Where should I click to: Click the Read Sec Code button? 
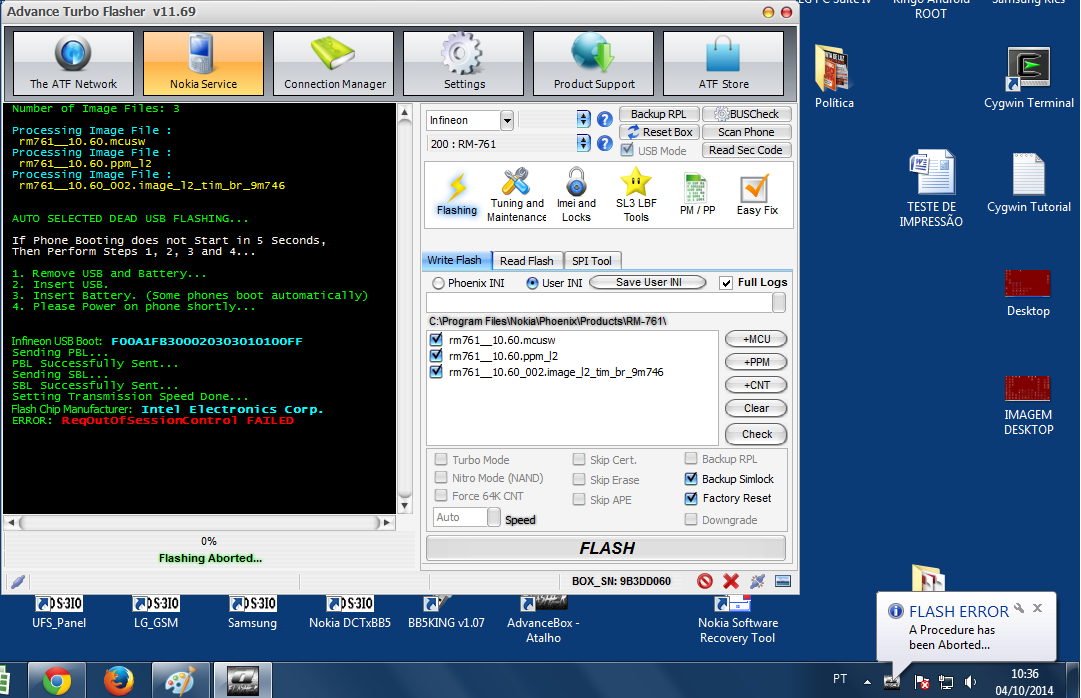pos(746,150)
